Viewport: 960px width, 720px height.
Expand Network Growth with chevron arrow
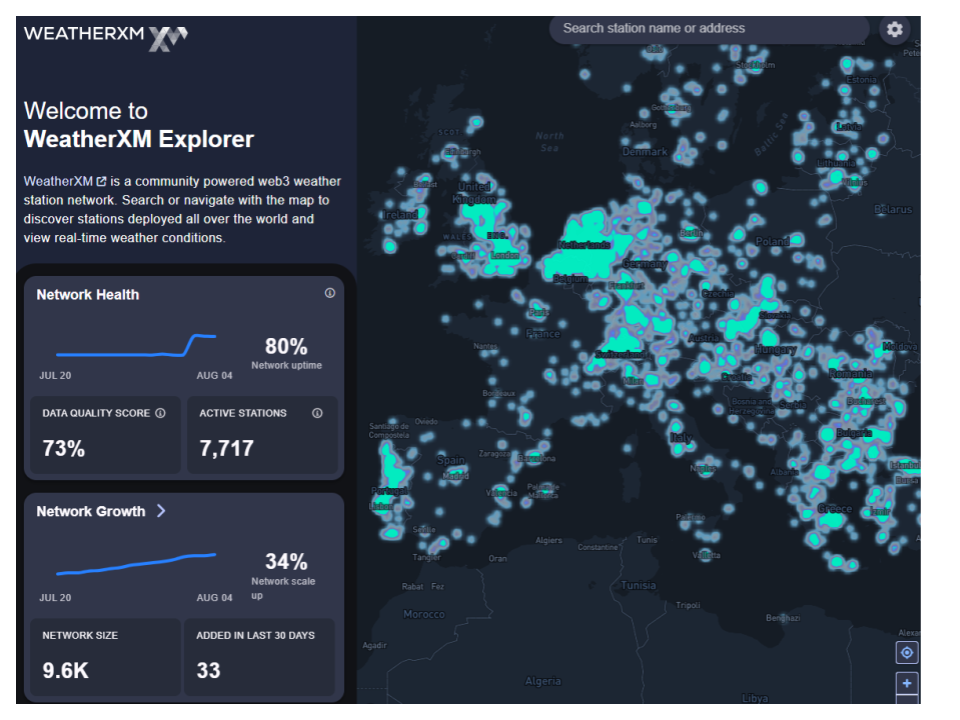point(161,511)
